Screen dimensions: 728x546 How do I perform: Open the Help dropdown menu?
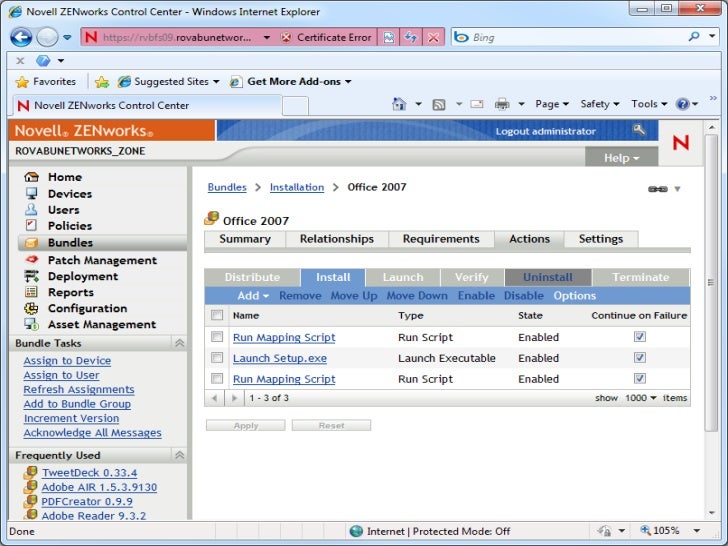(x=622, y=158)
